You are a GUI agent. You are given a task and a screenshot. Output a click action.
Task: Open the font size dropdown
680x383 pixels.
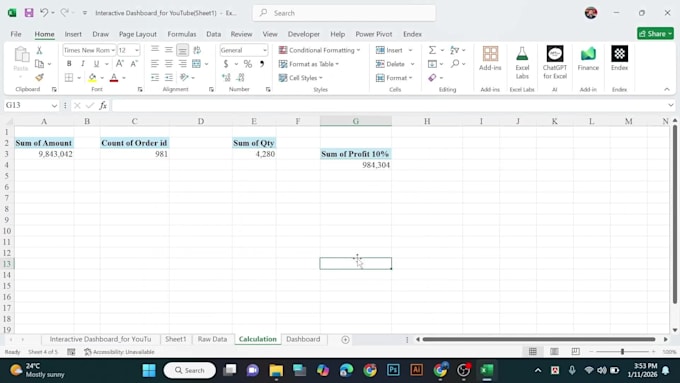point(137,50)
